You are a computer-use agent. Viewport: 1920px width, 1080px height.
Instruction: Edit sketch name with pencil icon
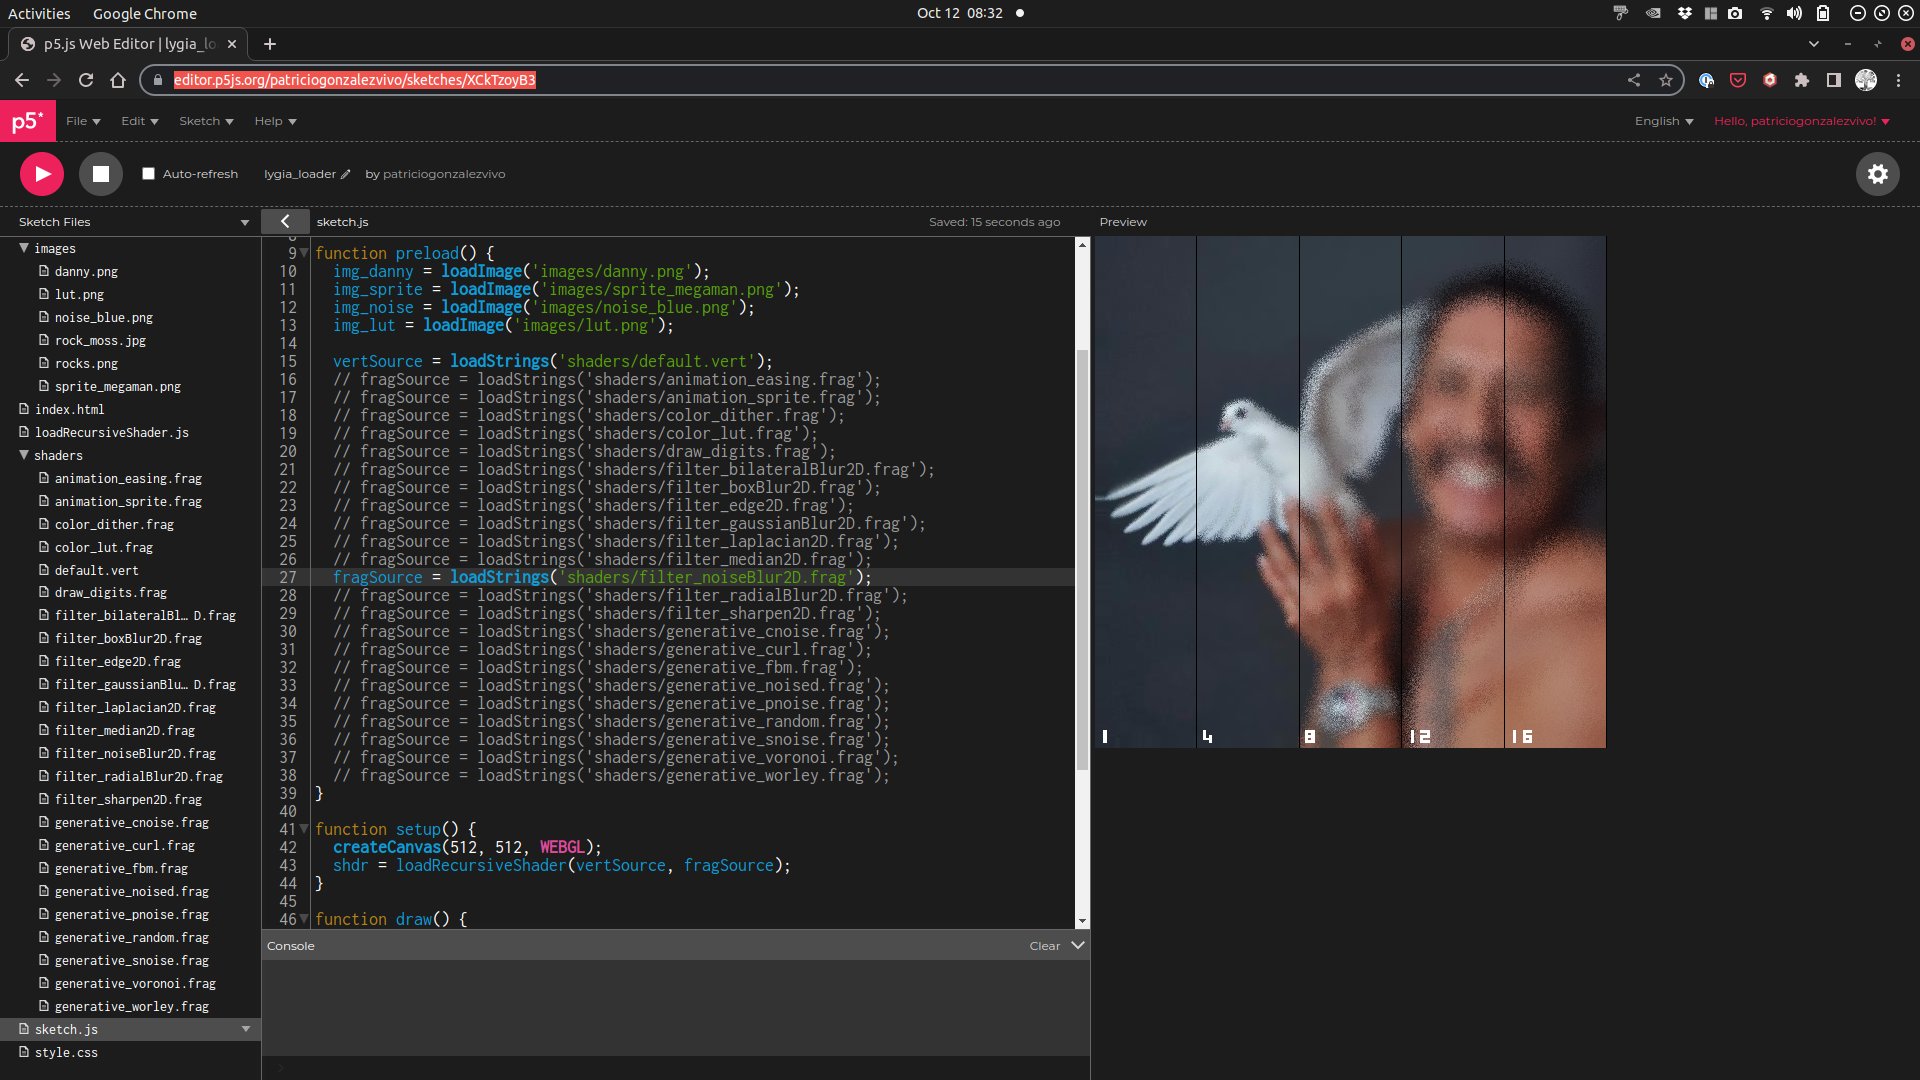click(x=346, y=174)
